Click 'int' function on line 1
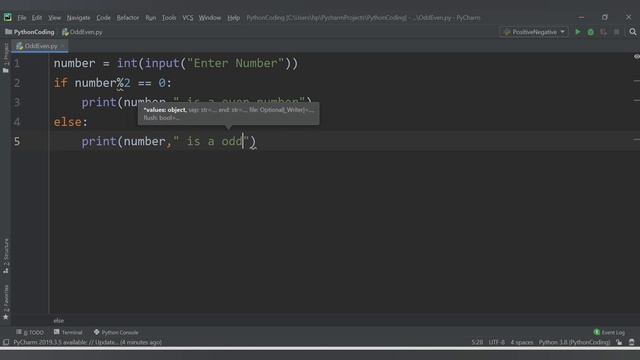 (127, 63)
